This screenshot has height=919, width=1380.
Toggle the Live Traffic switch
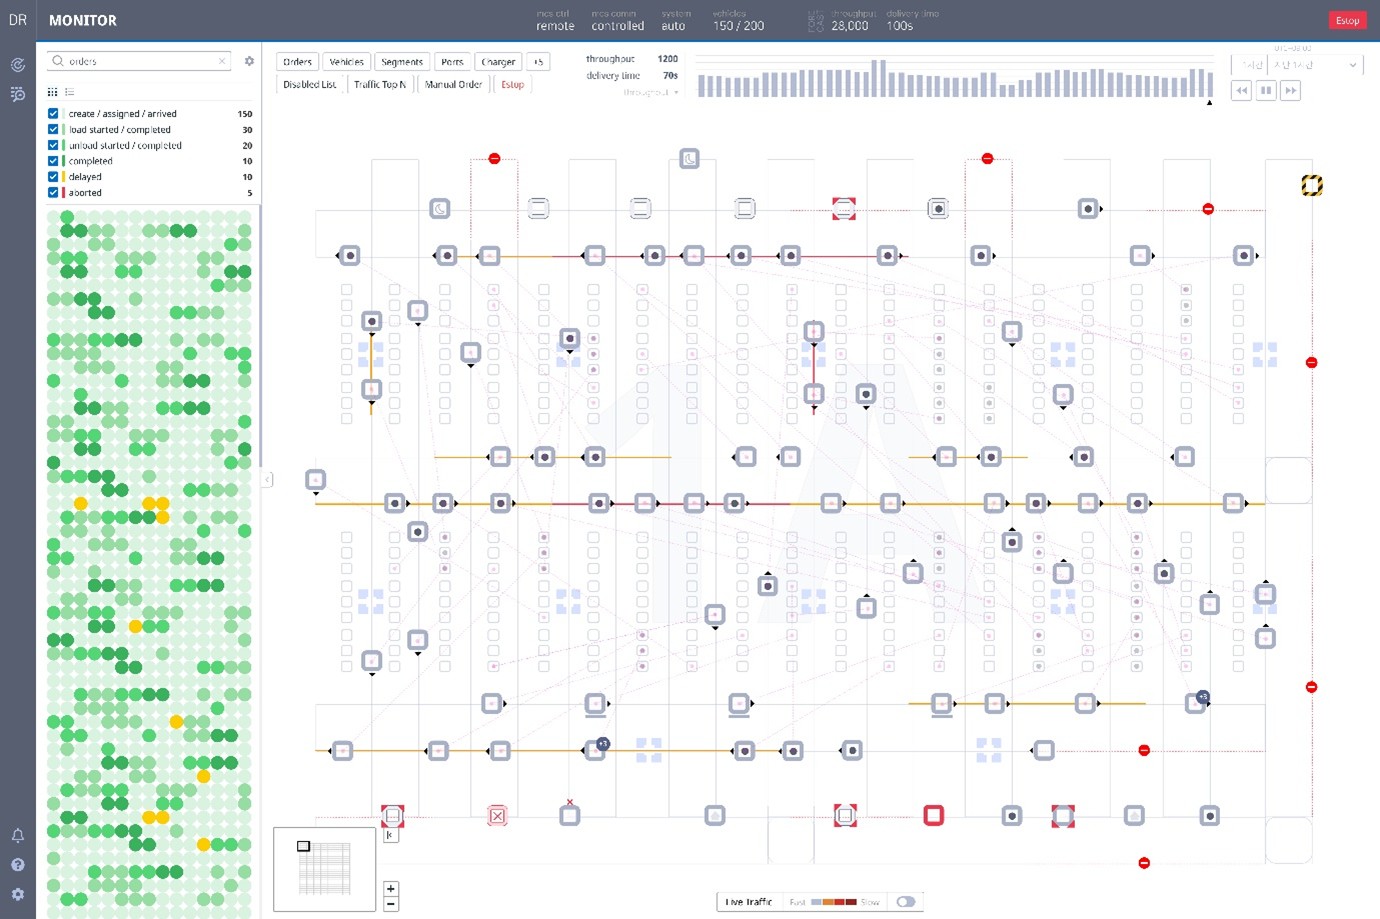(905, 902)
